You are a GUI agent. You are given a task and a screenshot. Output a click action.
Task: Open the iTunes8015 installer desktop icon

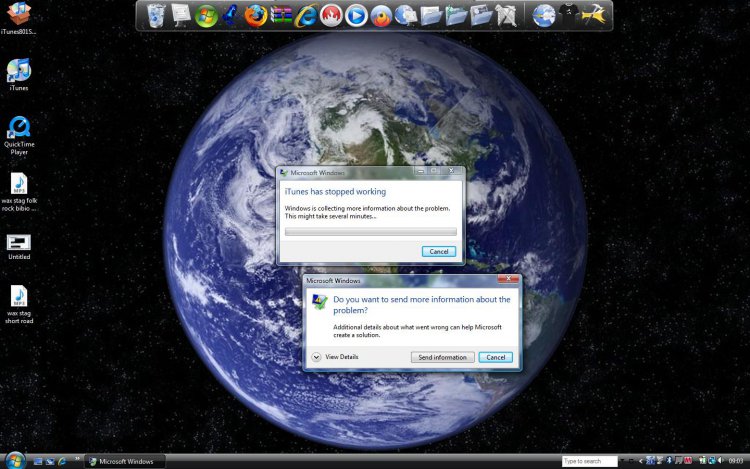(19, 18)
